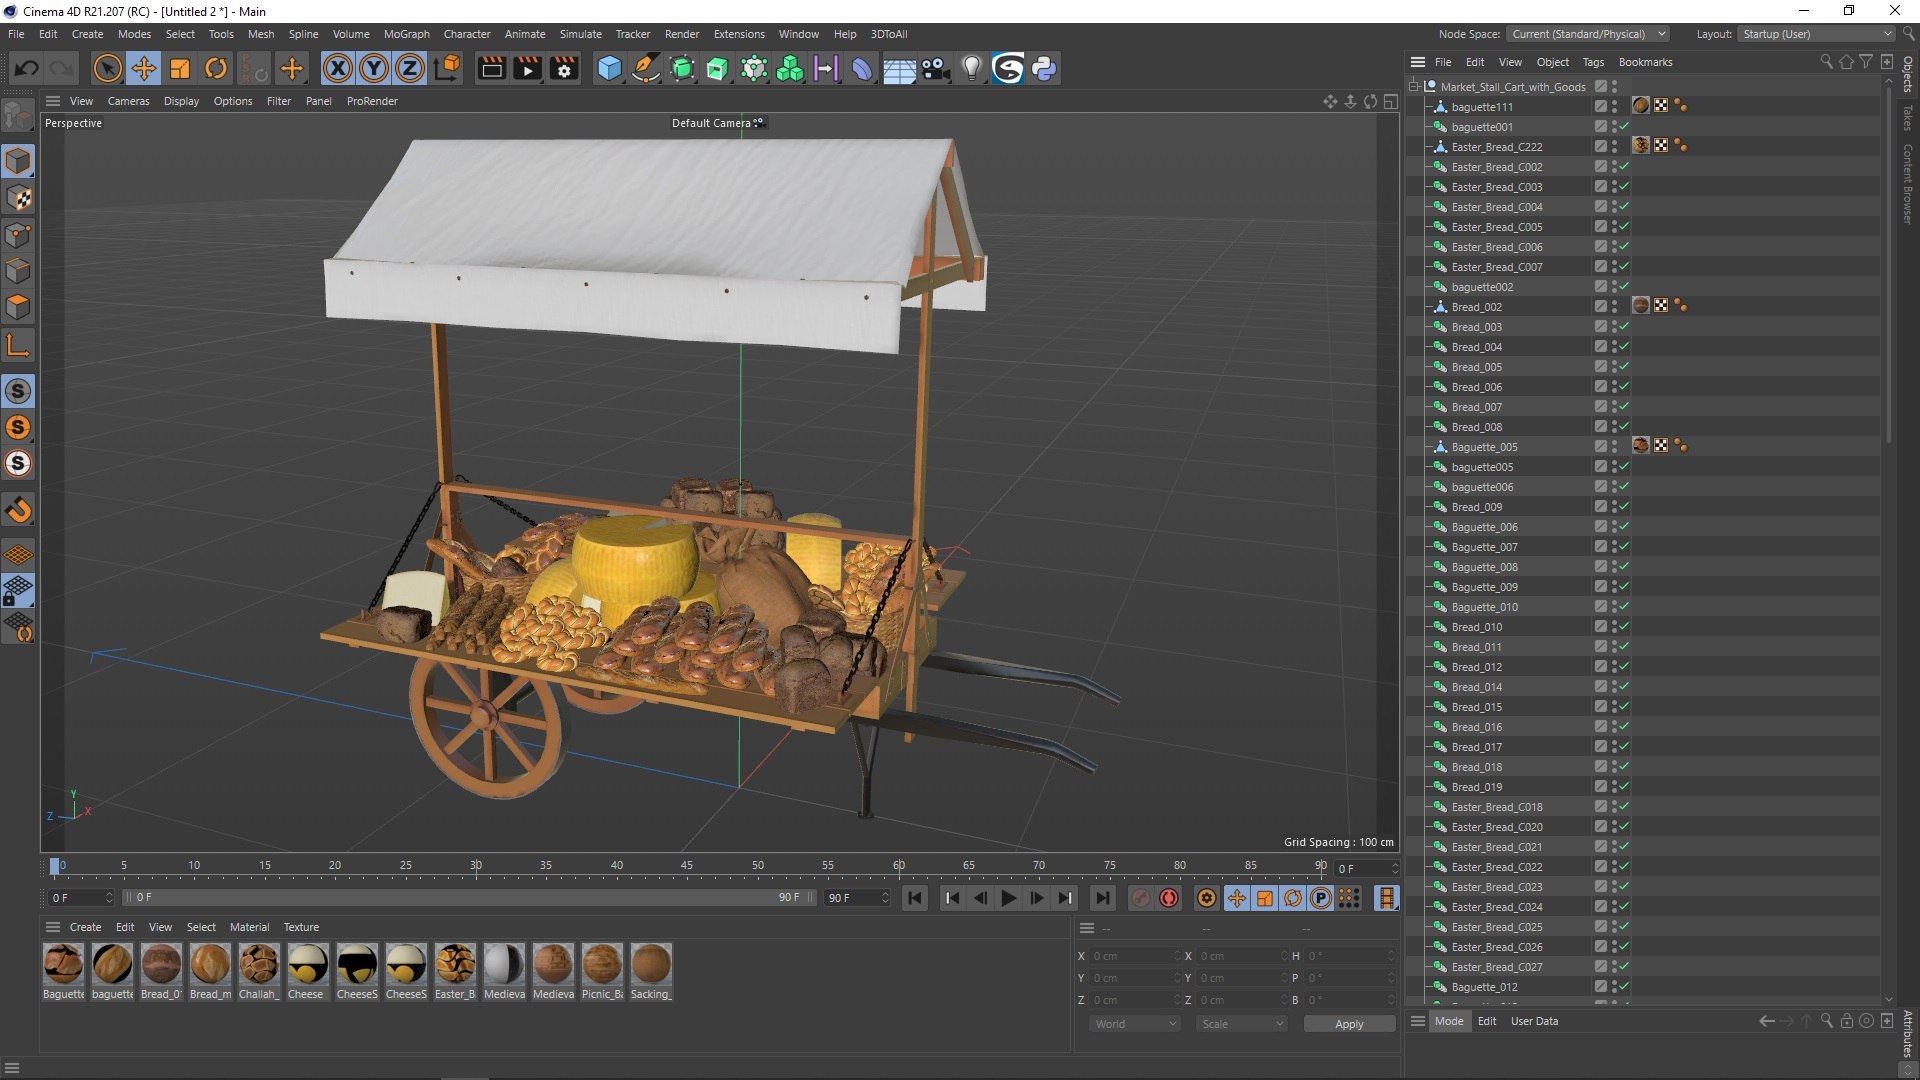Viewport: 1920px width, 1080px height.
Task: Go to start of animation
Action: coord(914,898)
